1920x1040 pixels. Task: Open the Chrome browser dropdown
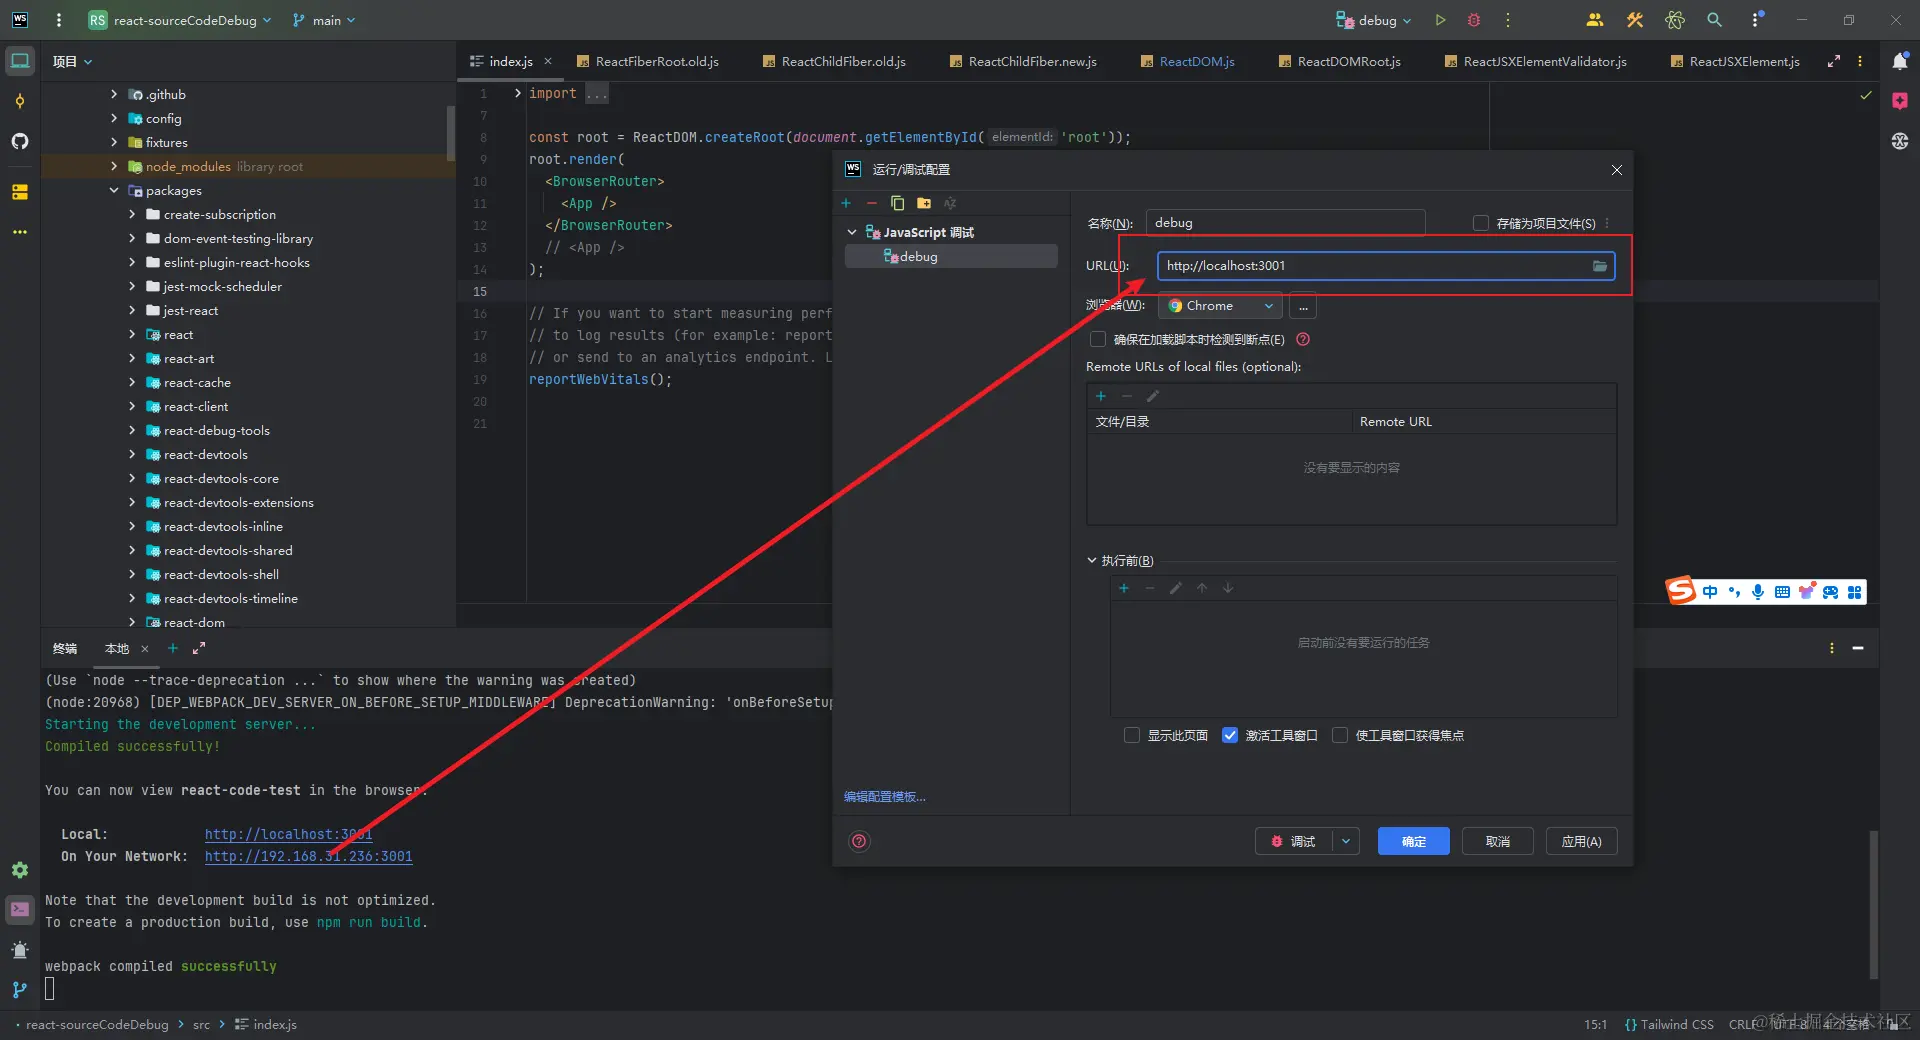[x=1220, y=306]
